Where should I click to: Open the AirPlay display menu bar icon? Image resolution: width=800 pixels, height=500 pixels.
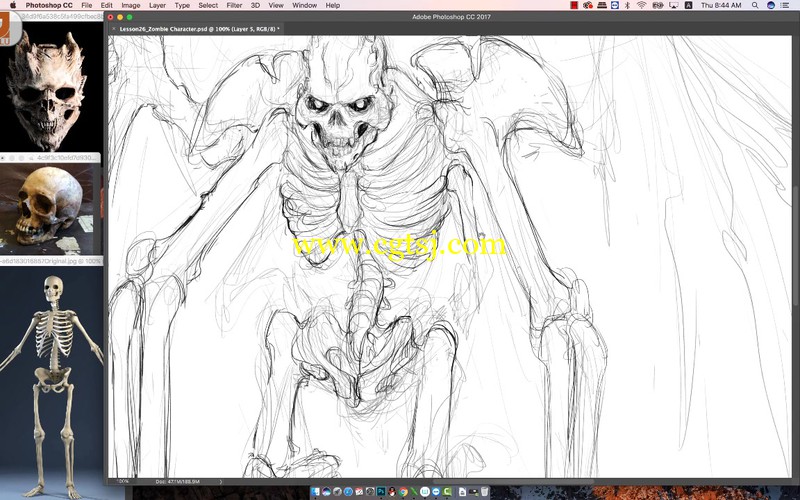point(673,5)
